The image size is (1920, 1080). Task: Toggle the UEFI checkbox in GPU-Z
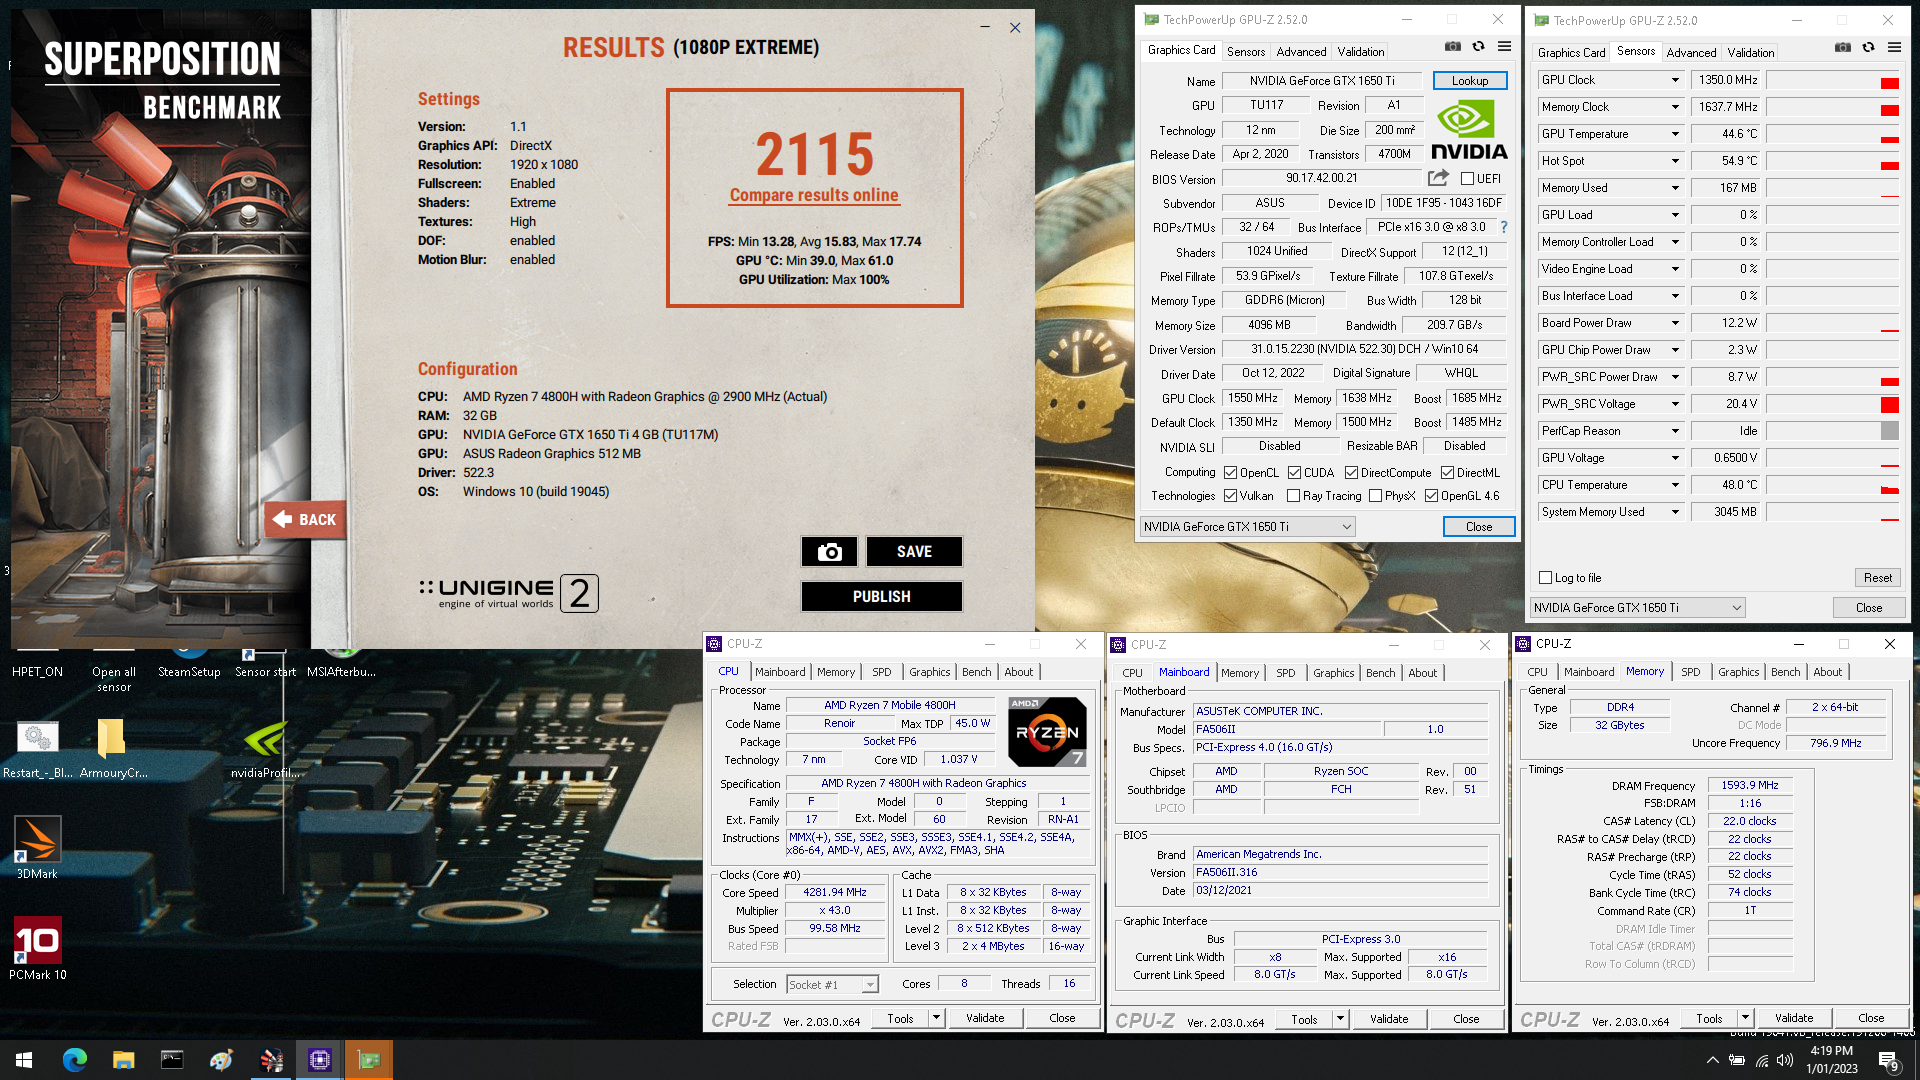[x=1467, y=179]
